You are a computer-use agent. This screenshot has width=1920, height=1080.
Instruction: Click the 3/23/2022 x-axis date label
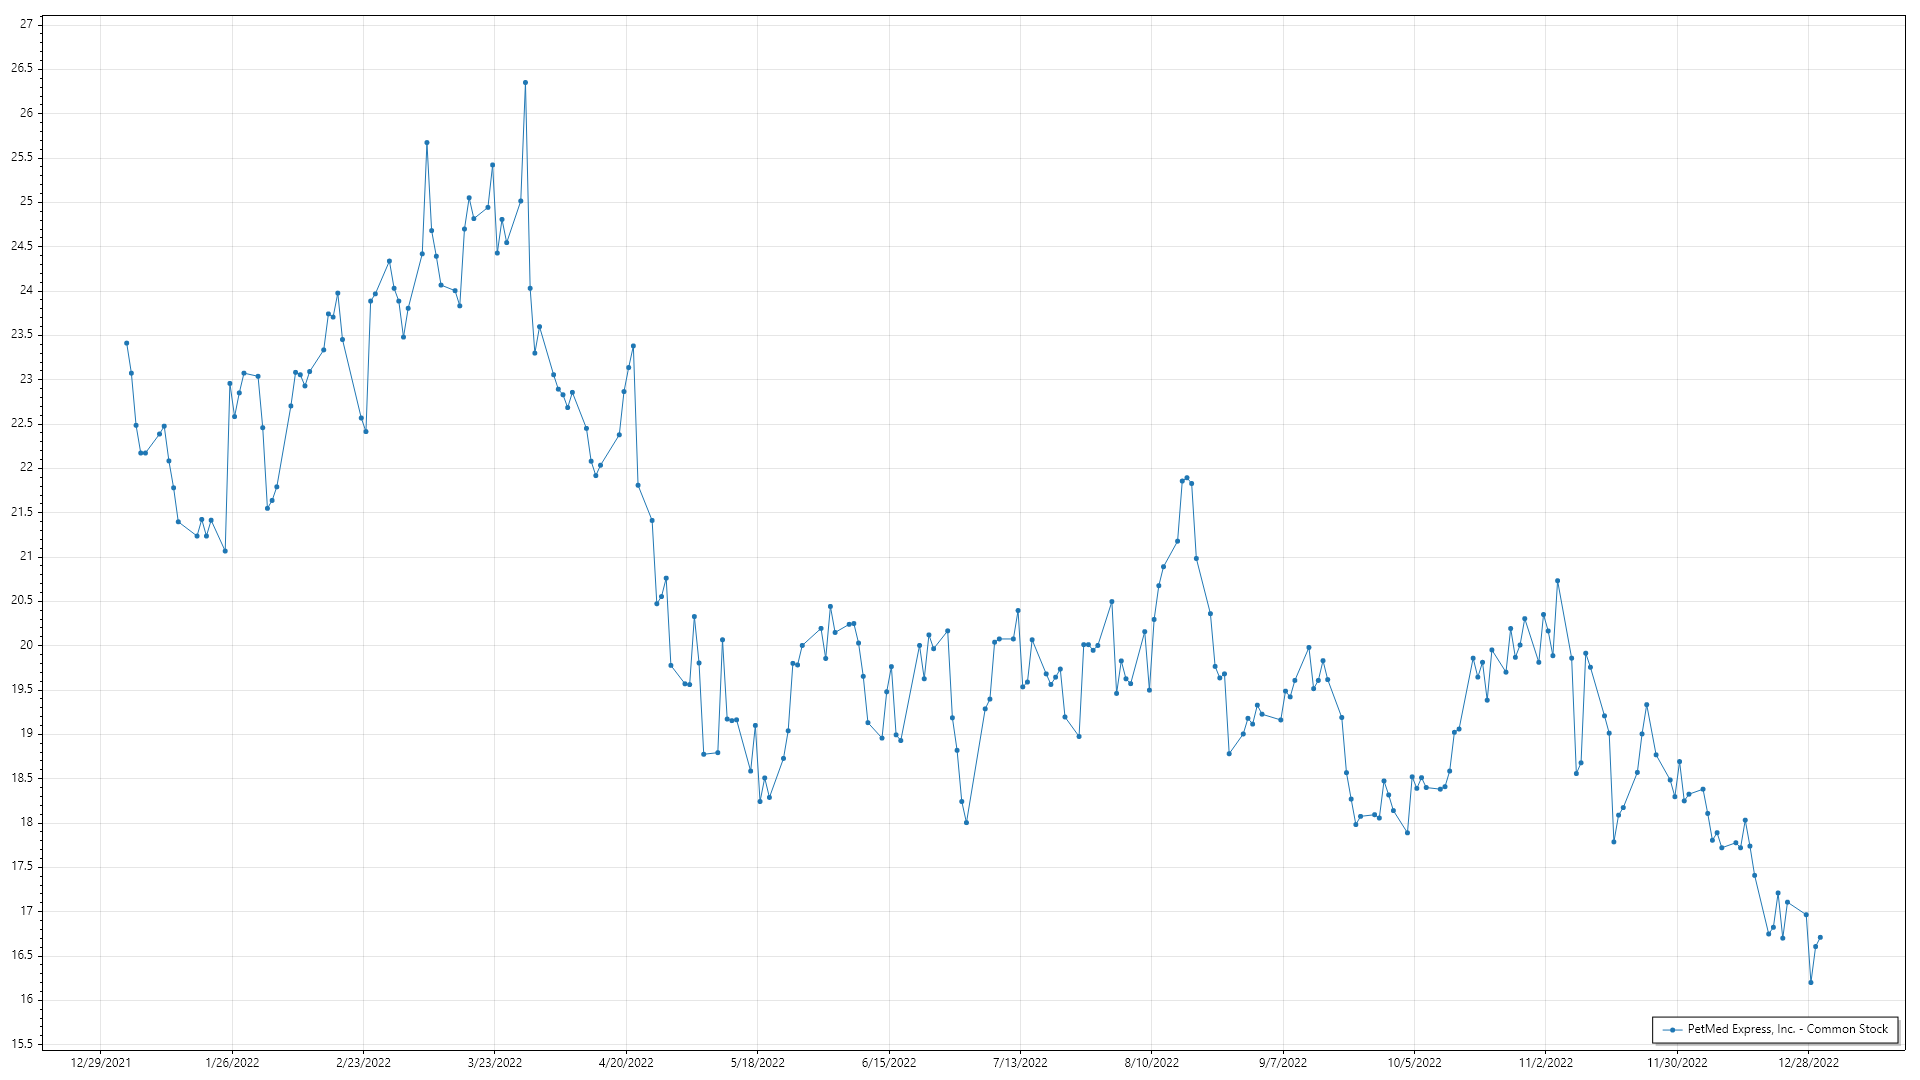(x=494, y=1062)
